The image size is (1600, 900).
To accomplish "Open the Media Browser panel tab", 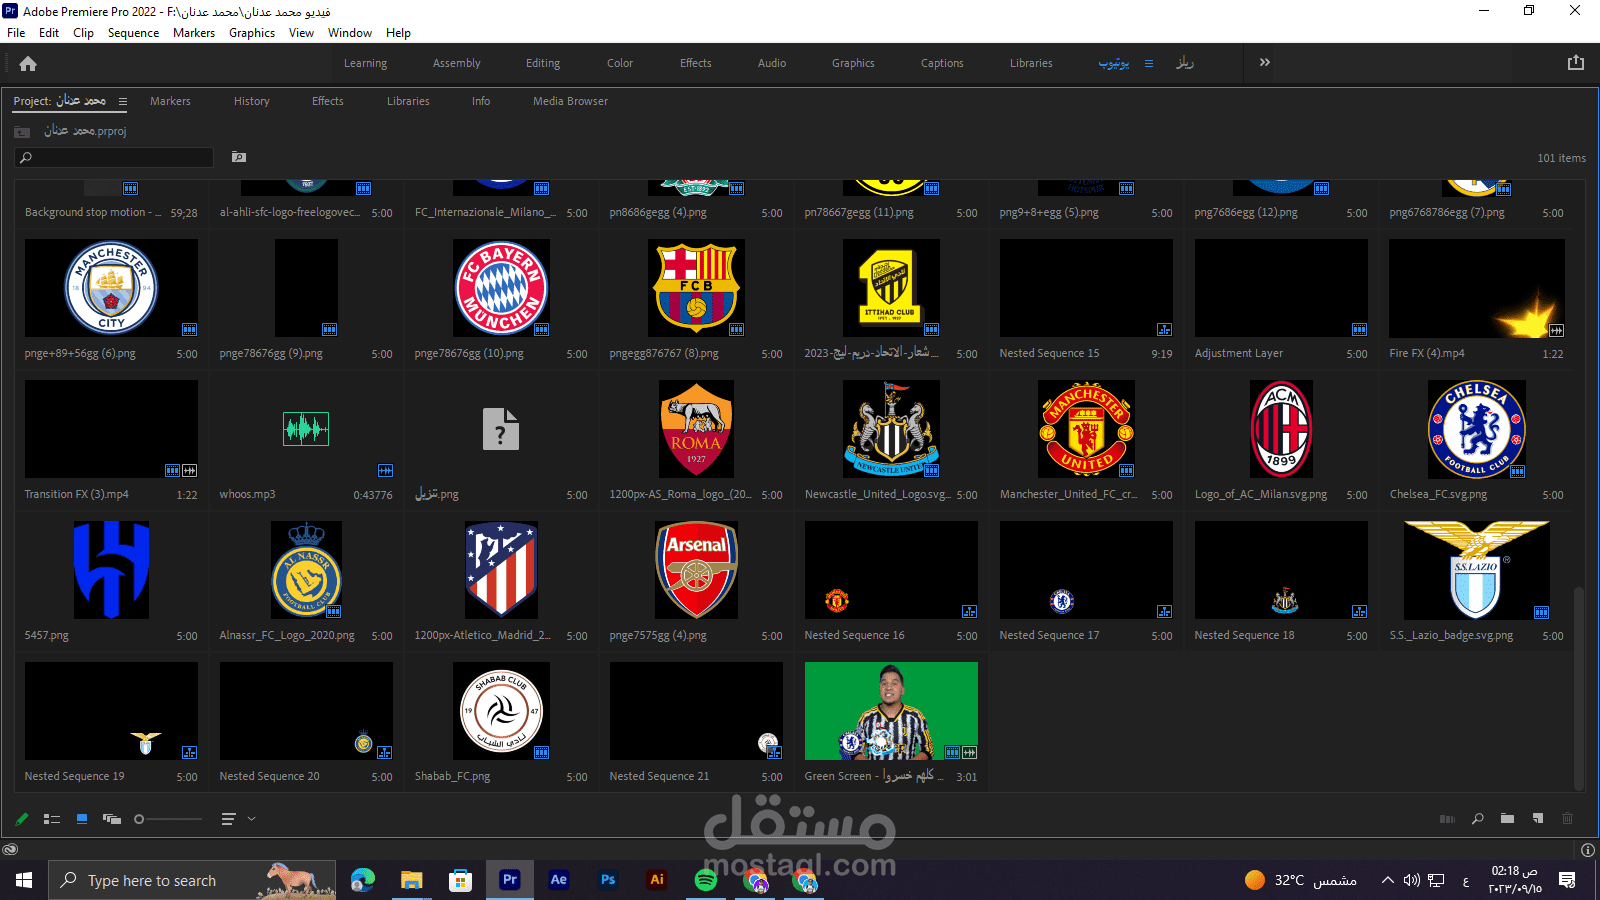I will [x=570, y=101].
